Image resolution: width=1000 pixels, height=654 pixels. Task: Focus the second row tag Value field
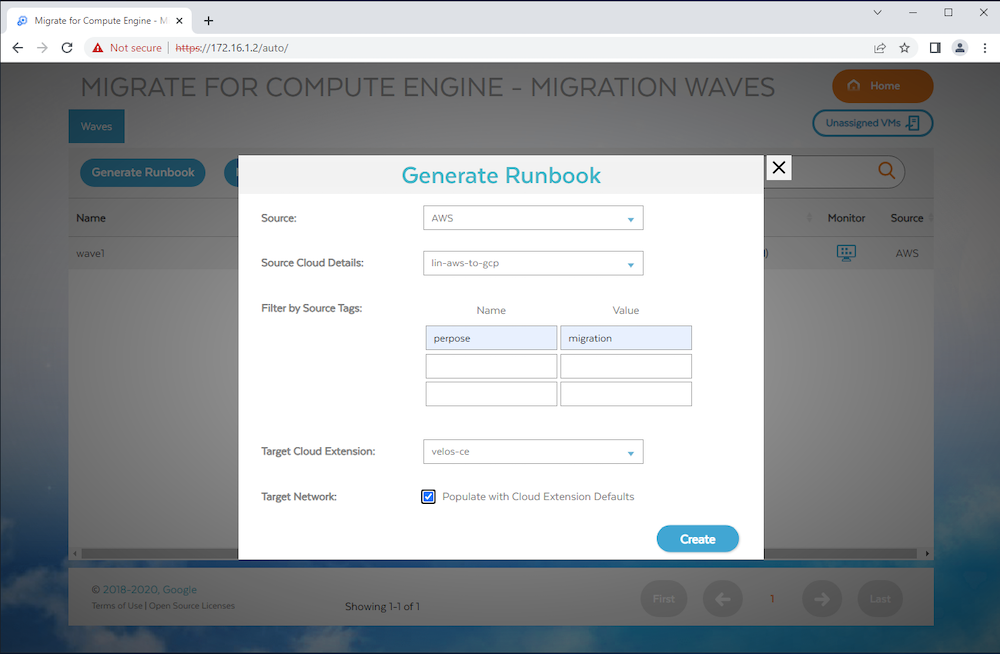coord(626,366)
